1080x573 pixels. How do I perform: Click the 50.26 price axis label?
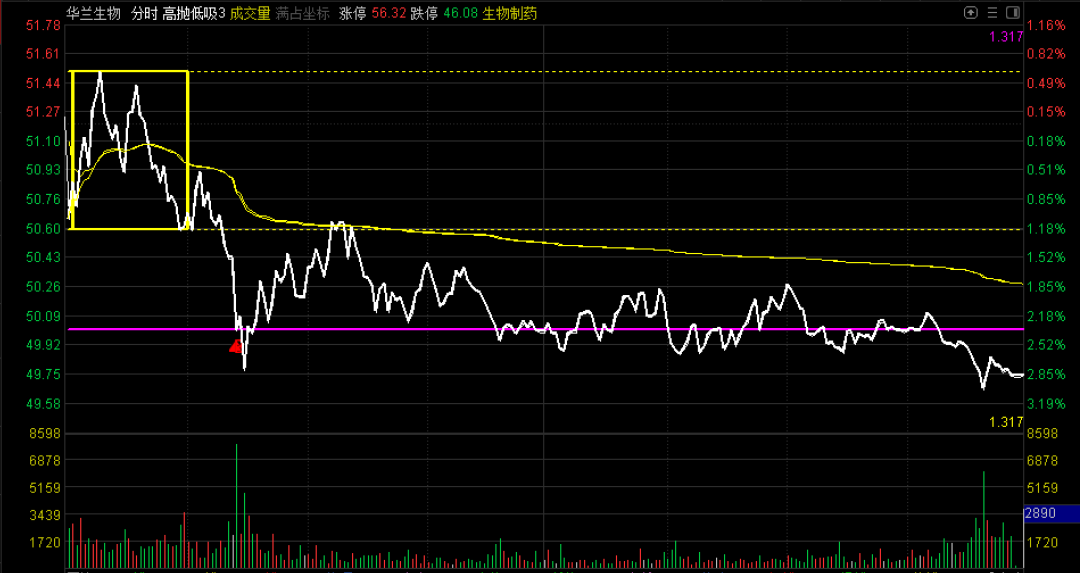pyautogui.click(x=43, y=286)
